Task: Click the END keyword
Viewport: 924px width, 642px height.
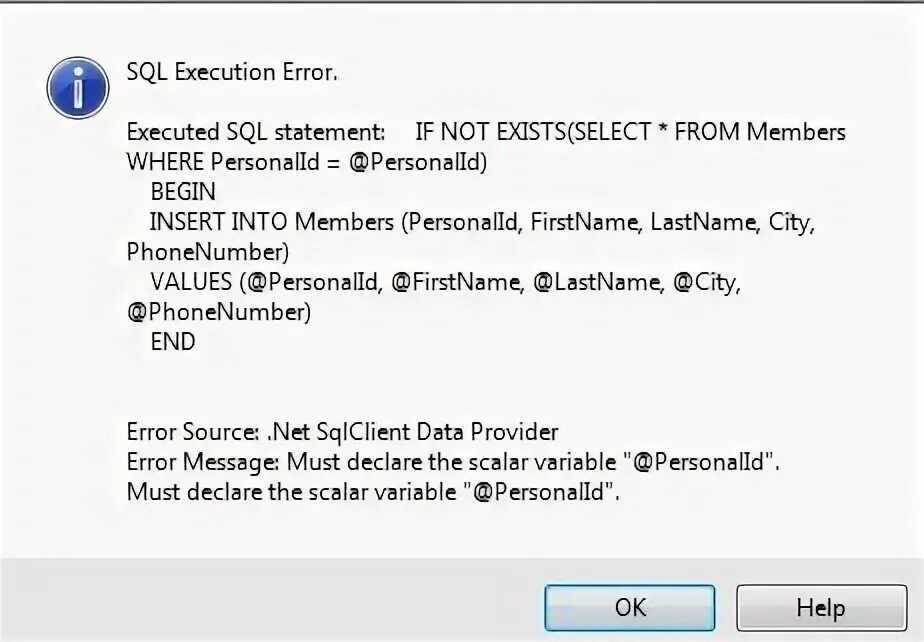Action: tap(173, 342)
